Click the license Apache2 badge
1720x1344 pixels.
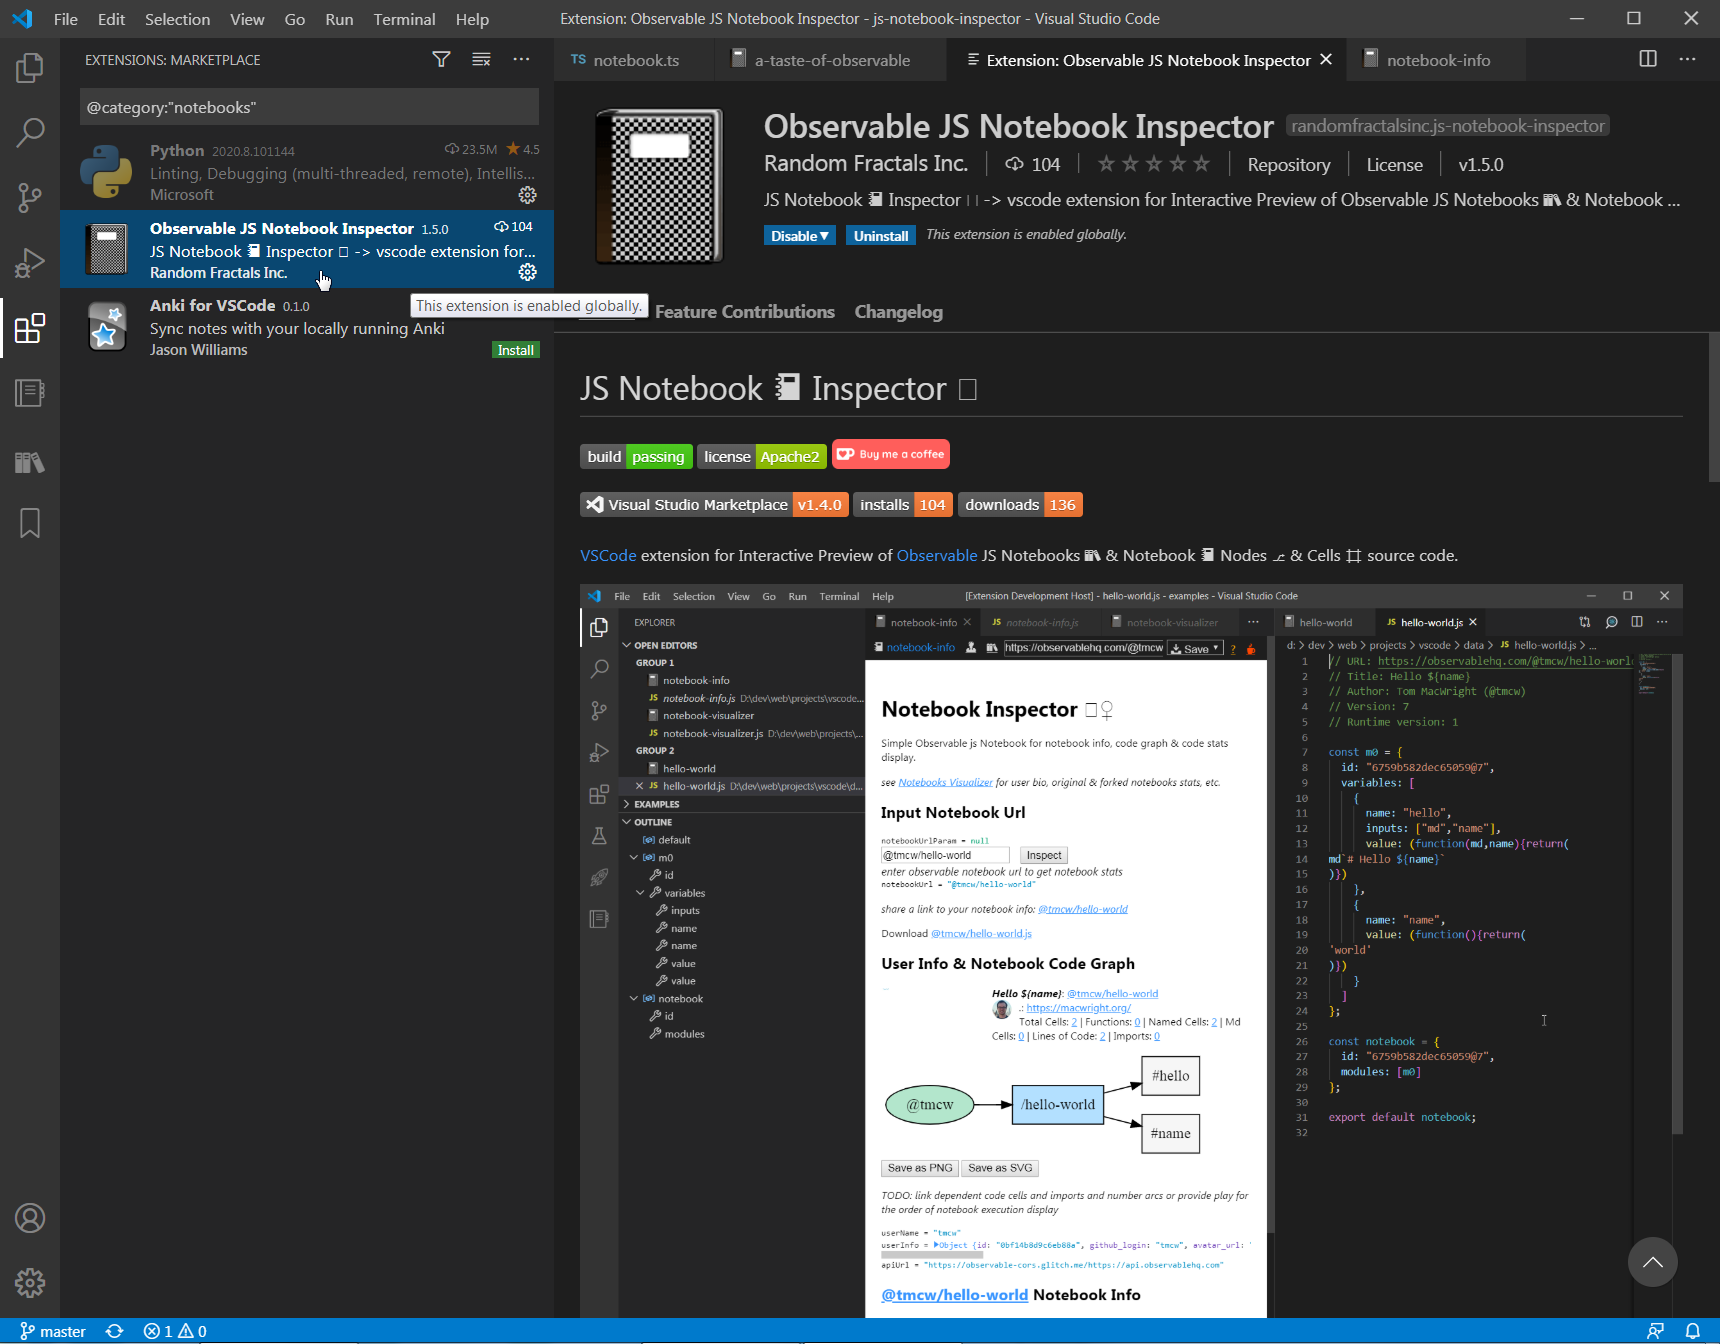[x=762, y=457]
